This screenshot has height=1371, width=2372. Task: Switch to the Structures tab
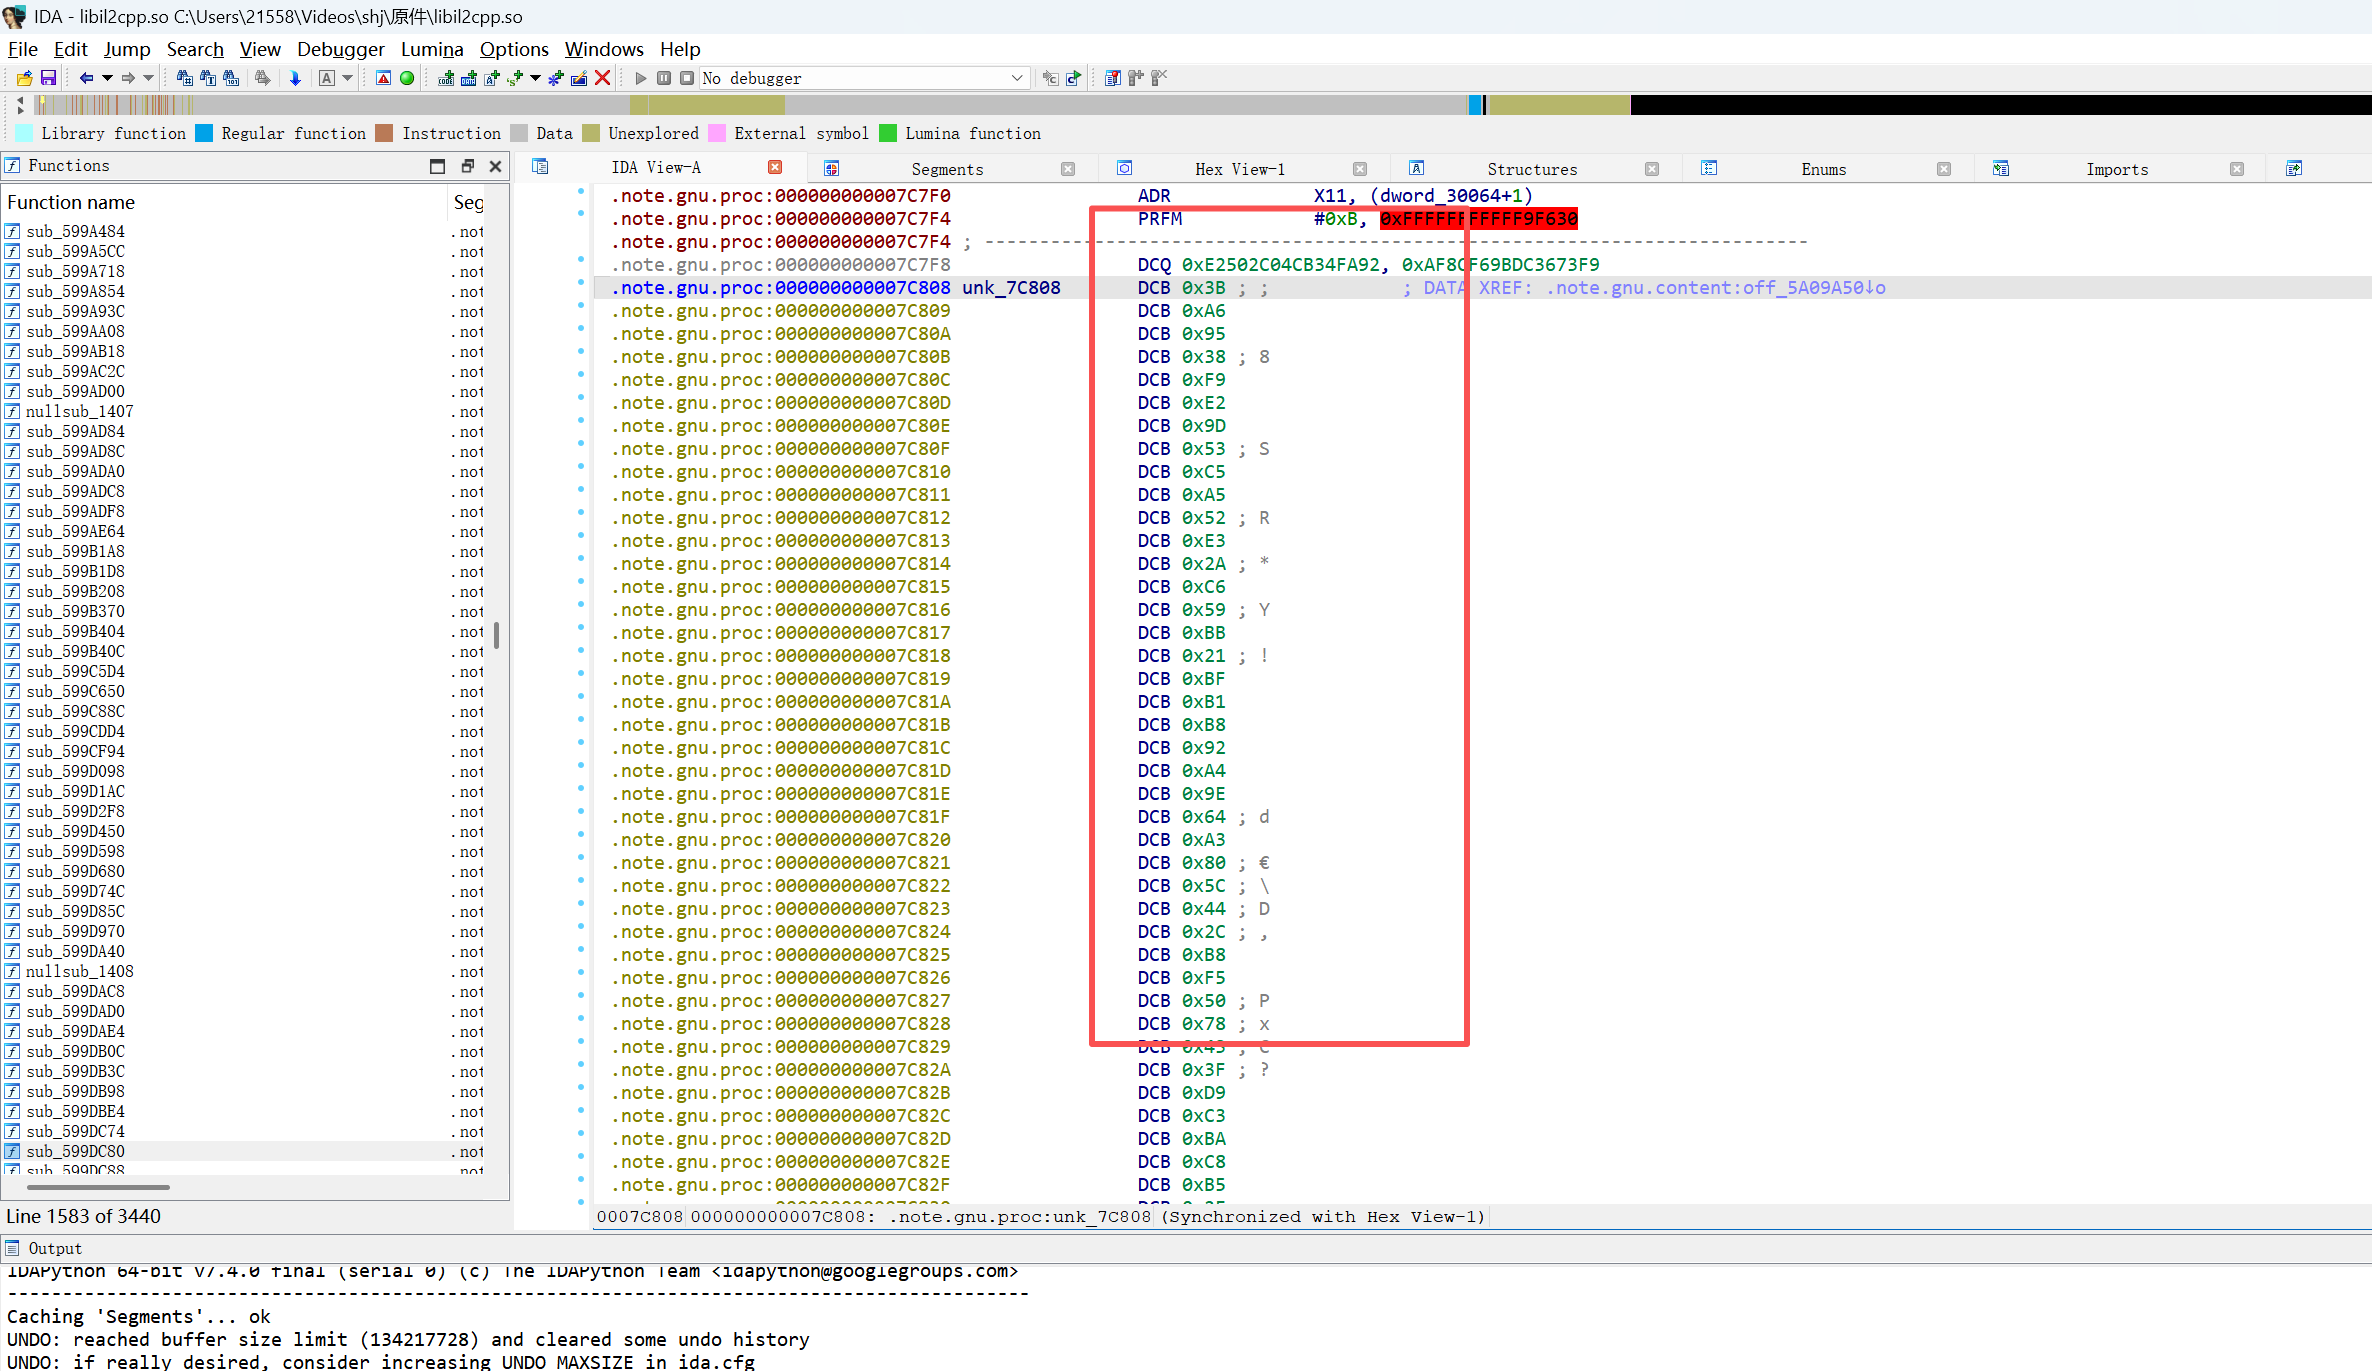[x=1531, y=169]
